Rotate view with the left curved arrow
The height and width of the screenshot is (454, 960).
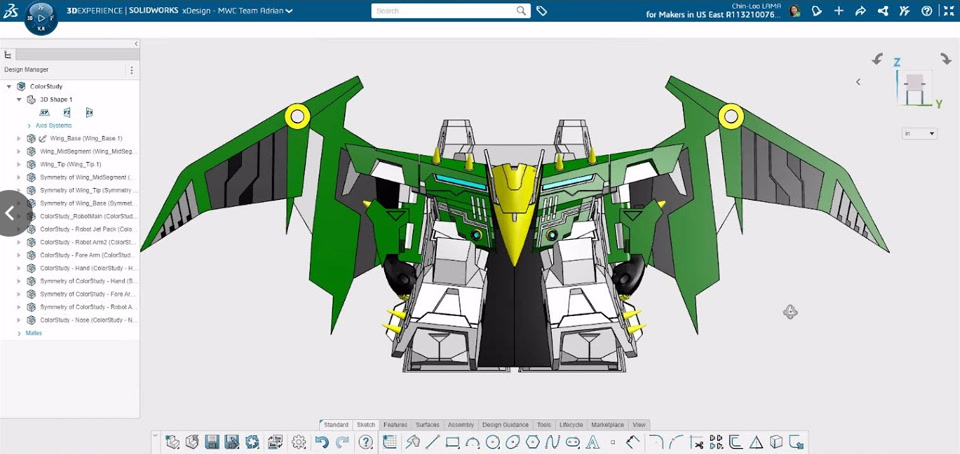(877, 59)
